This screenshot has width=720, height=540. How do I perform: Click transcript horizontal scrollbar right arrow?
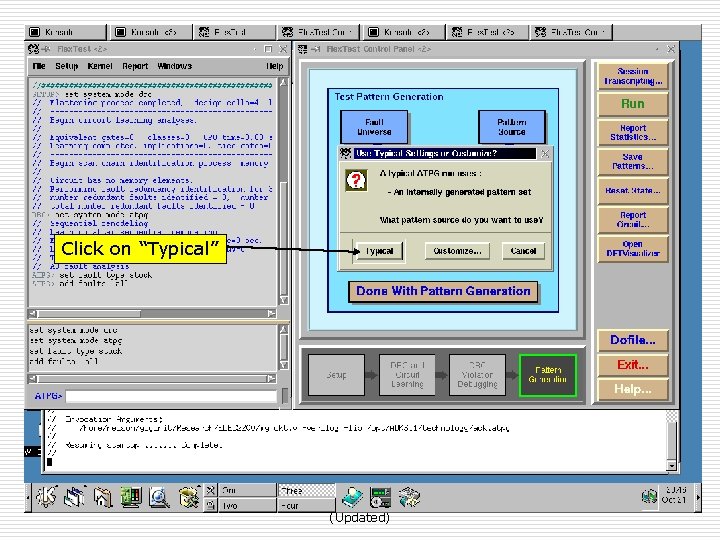(272, 313)
